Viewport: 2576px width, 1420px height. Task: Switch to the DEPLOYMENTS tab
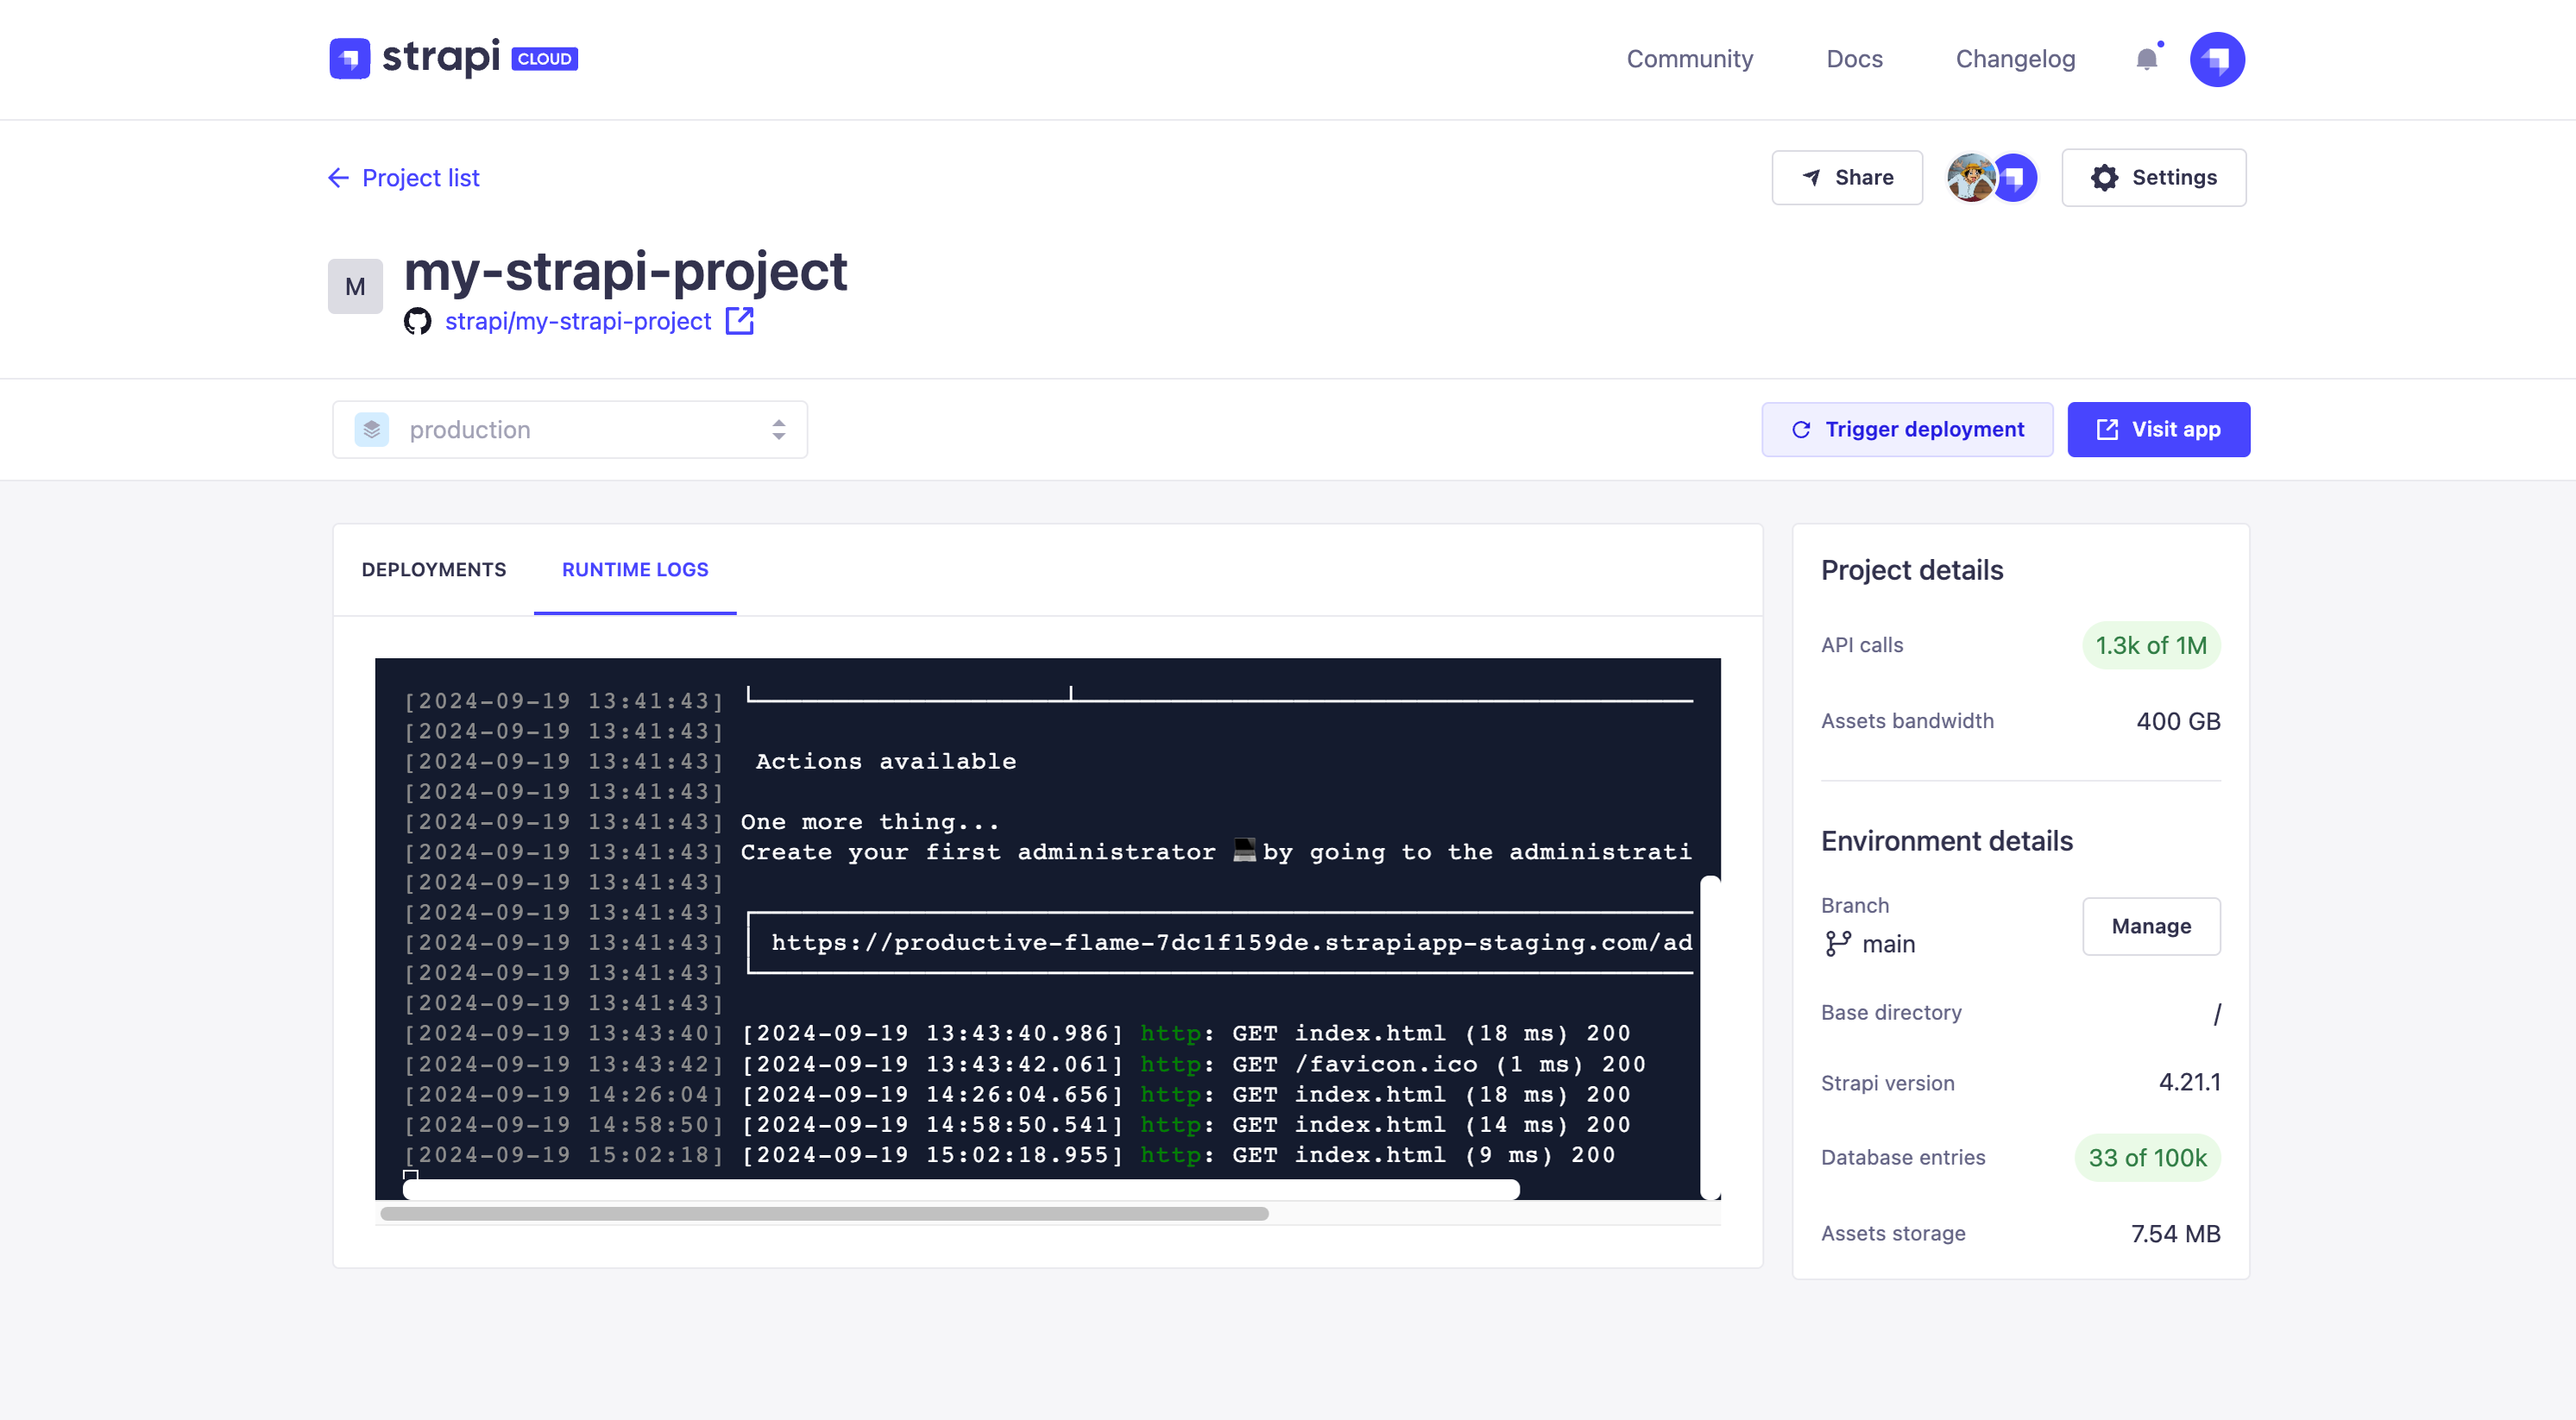pyautogui.click(x=433, y=569)
